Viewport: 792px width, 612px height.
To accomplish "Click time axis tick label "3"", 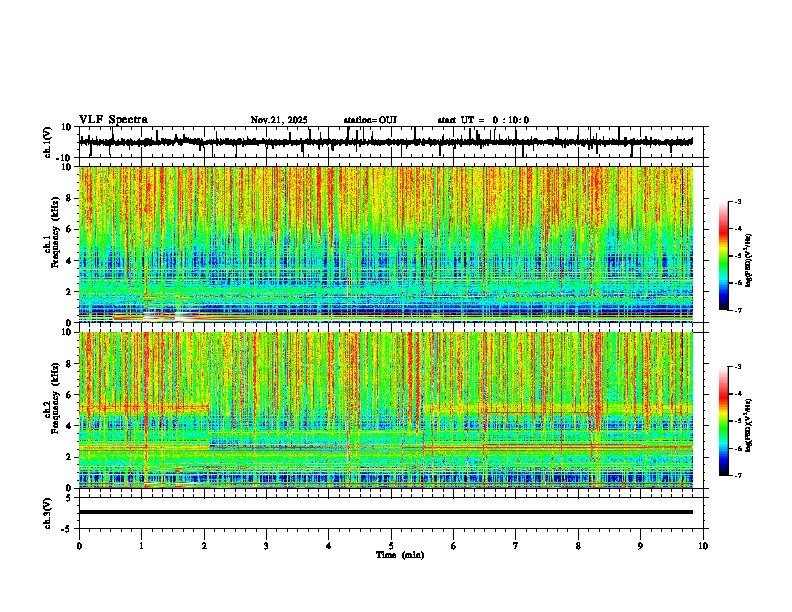I will (266, 546).
